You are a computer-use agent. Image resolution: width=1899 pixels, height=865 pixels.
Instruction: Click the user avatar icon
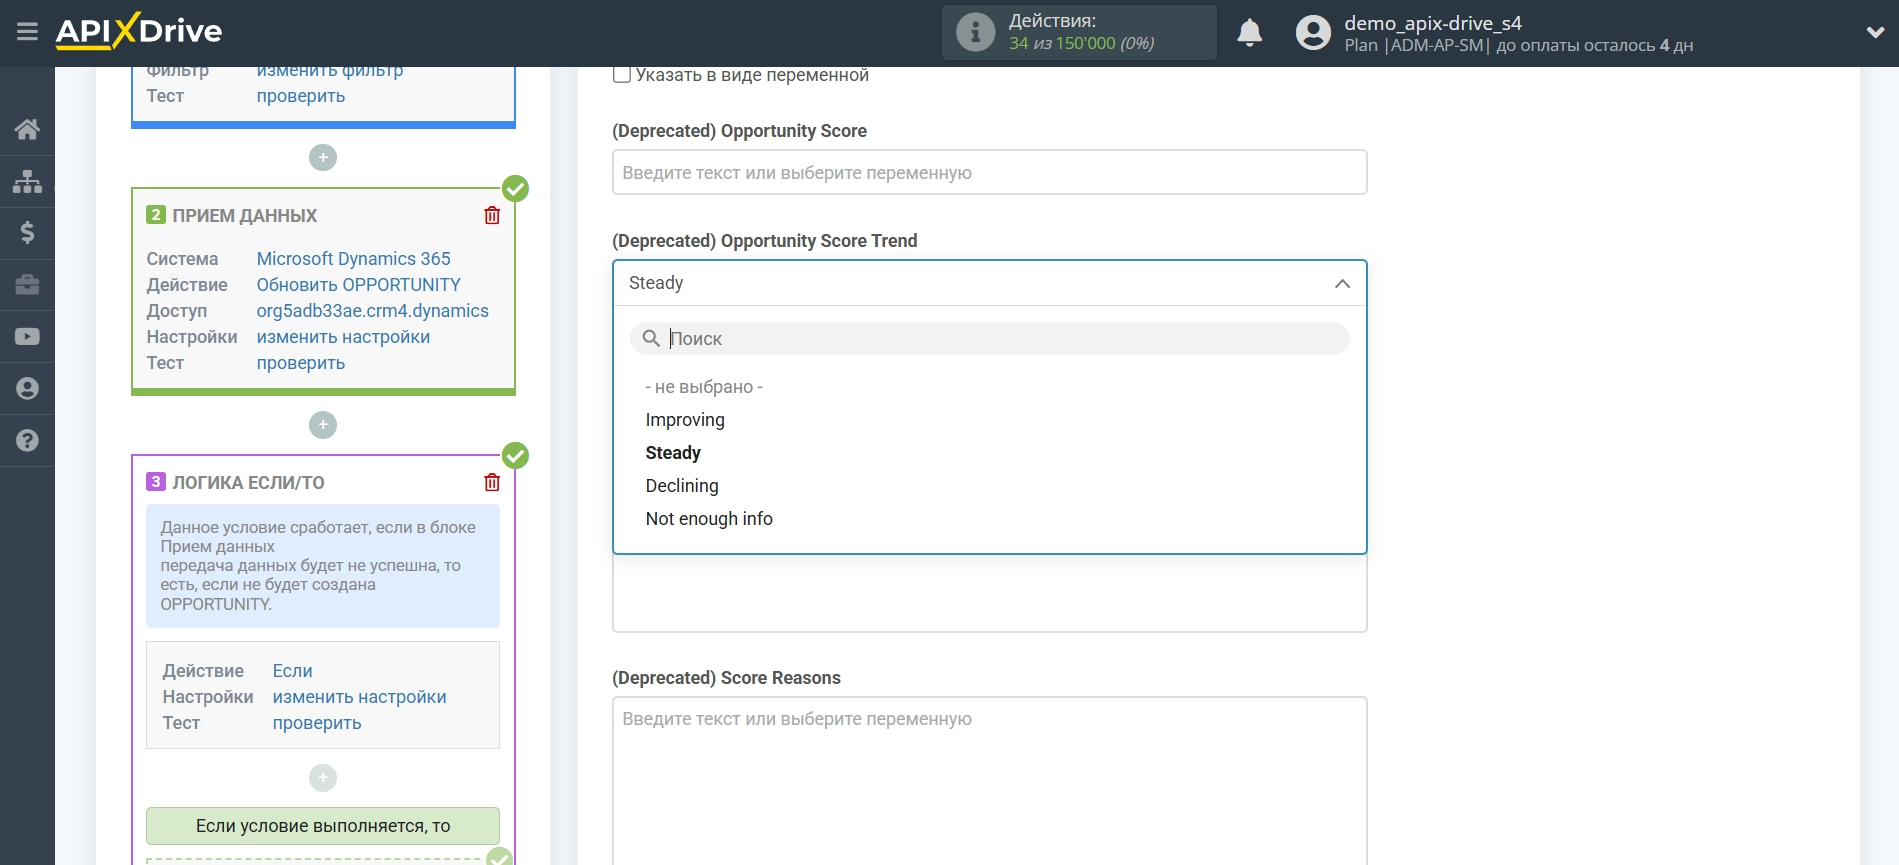[x=1313, y=32]
